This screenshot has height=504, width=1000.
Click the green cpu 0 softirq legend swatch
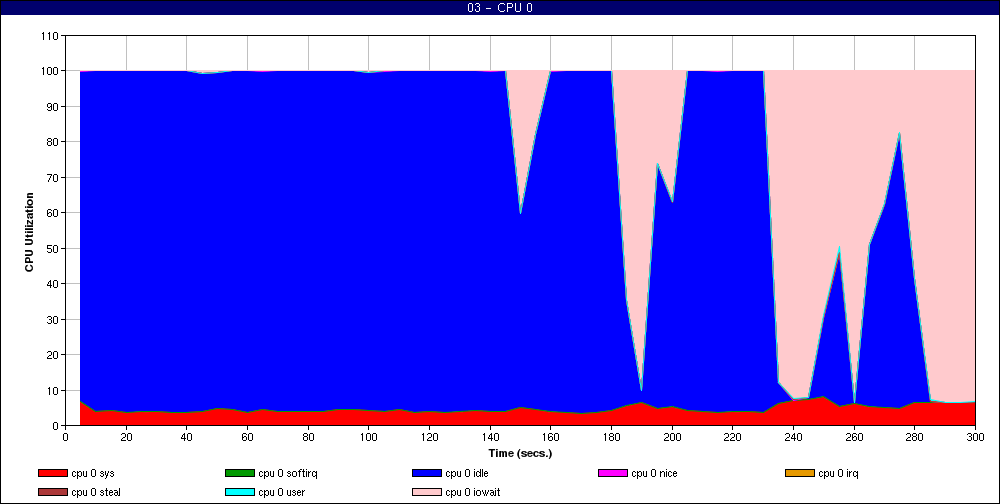[x=239, y=473]
